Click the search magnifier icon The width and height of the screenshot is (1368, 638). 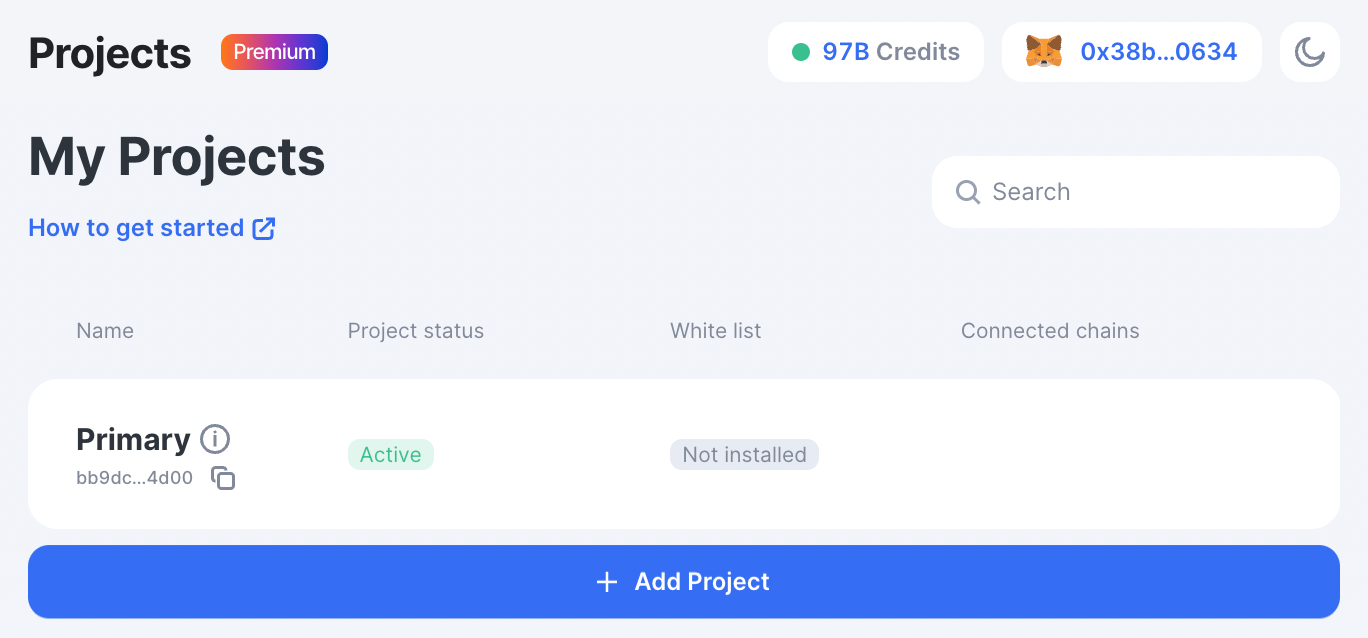coord(968,192)
